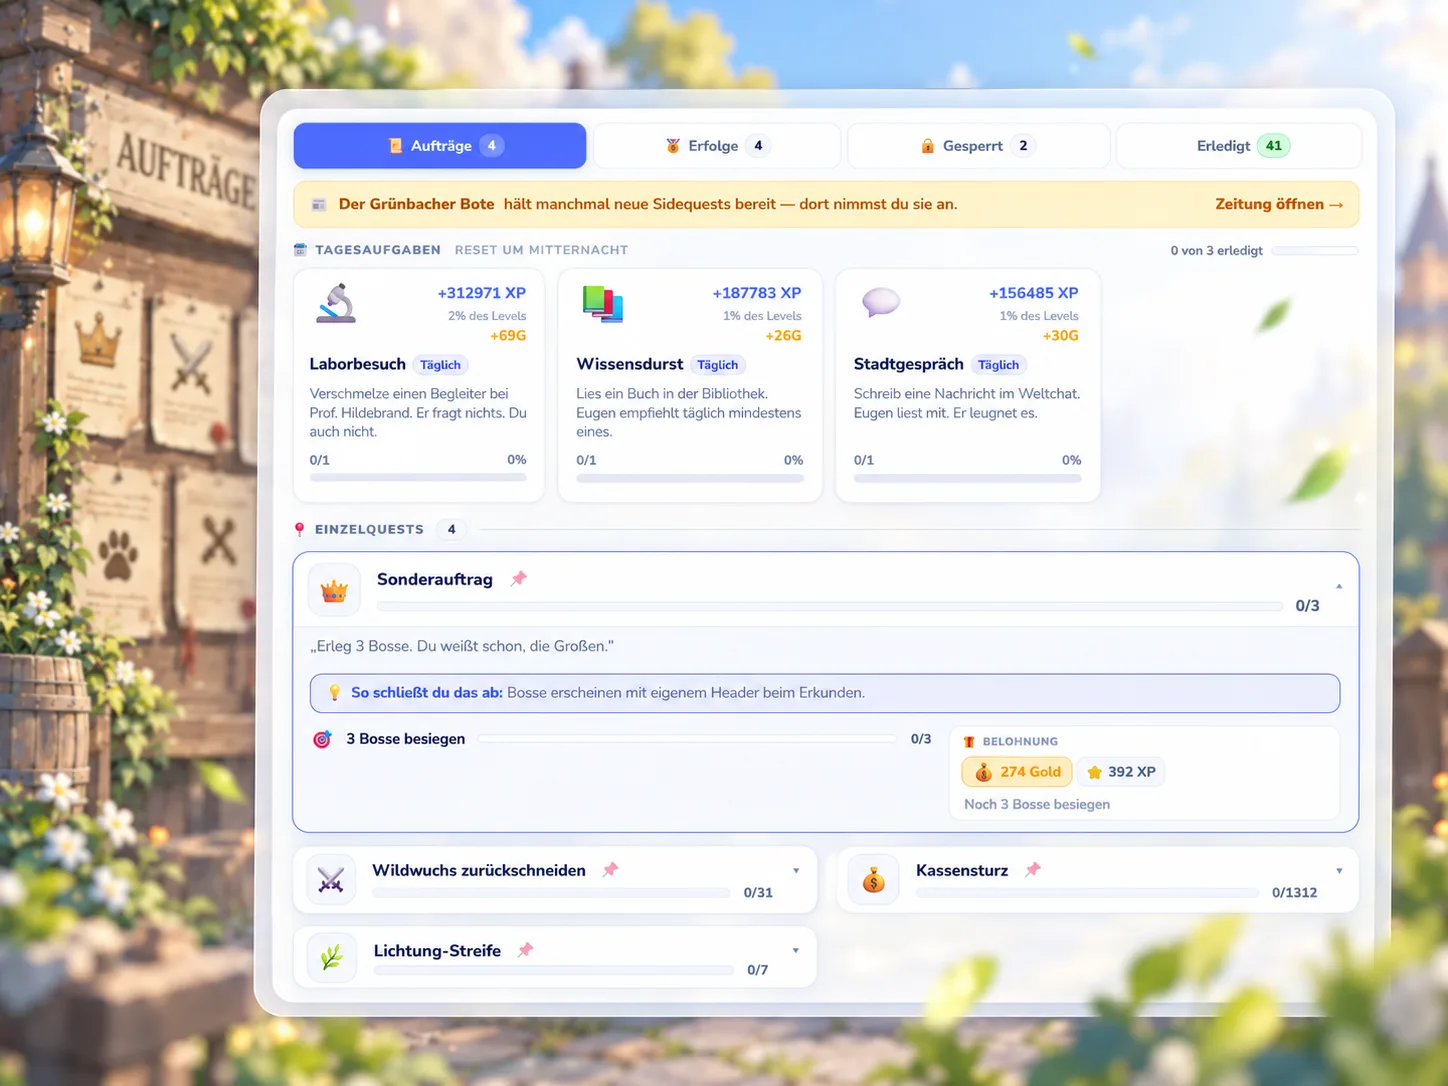Click the map pin icon beside Einzelquests
Image resolution: width=1448 pixels, height=1086 pixels.
point(300,529)
